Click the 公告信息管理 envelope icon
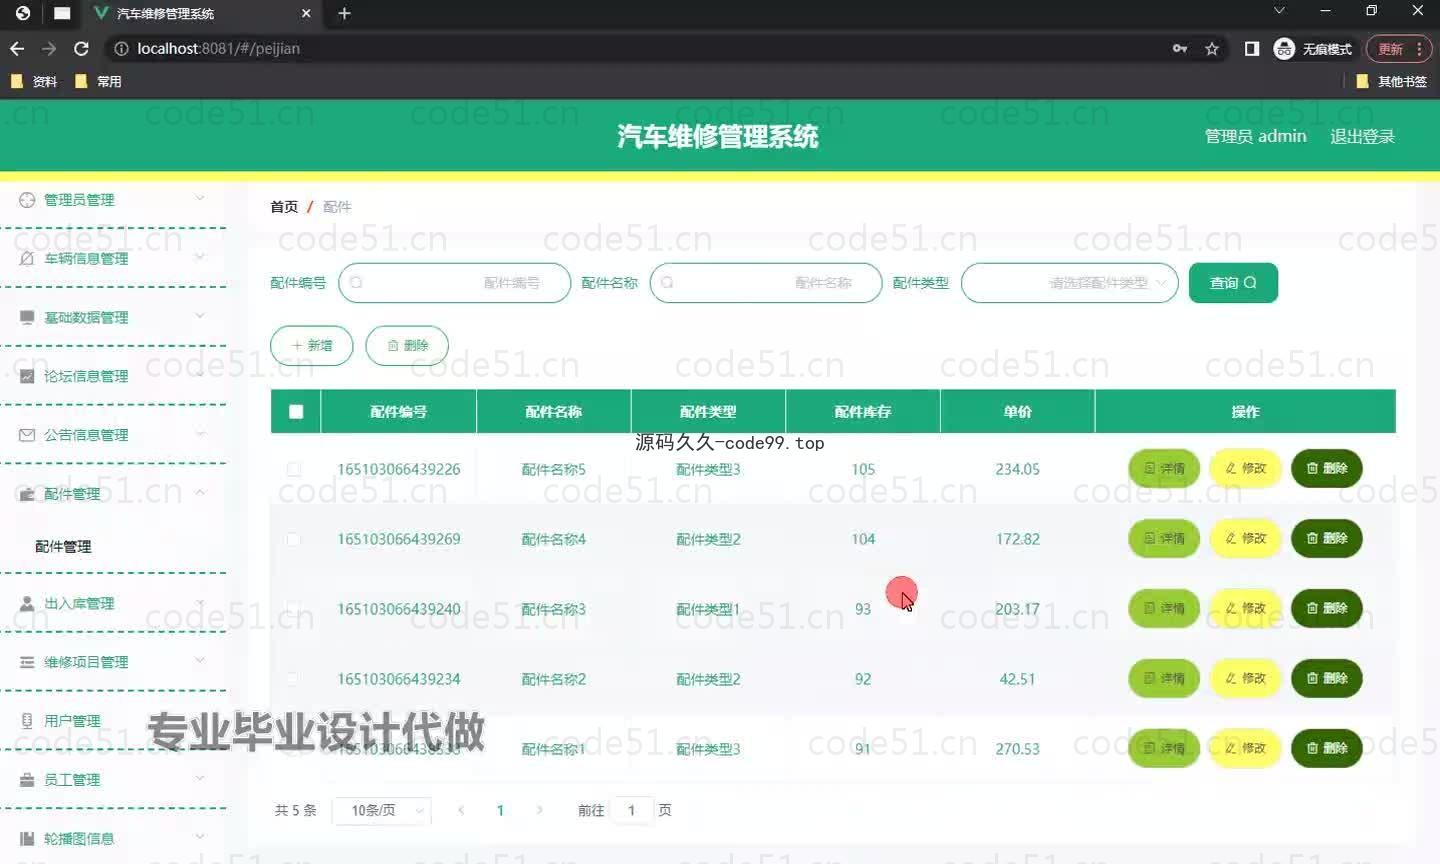This screenshot has width=1440, height=864. pyautogui.click(x=27, y=434)
